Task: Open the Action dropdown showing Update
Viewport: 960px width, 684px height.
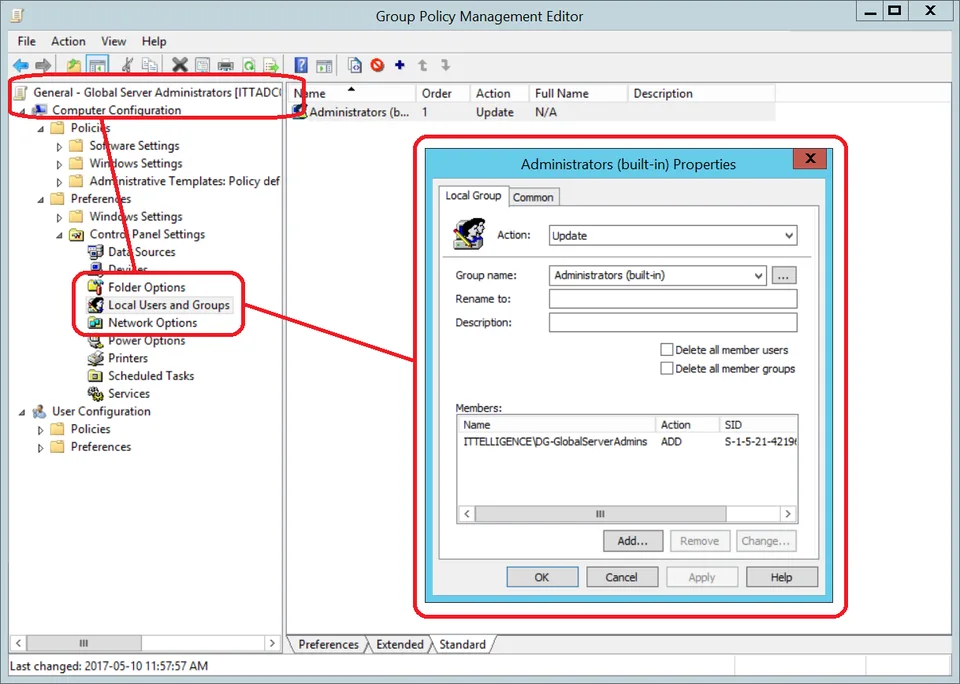Action: tap(673, 235)
